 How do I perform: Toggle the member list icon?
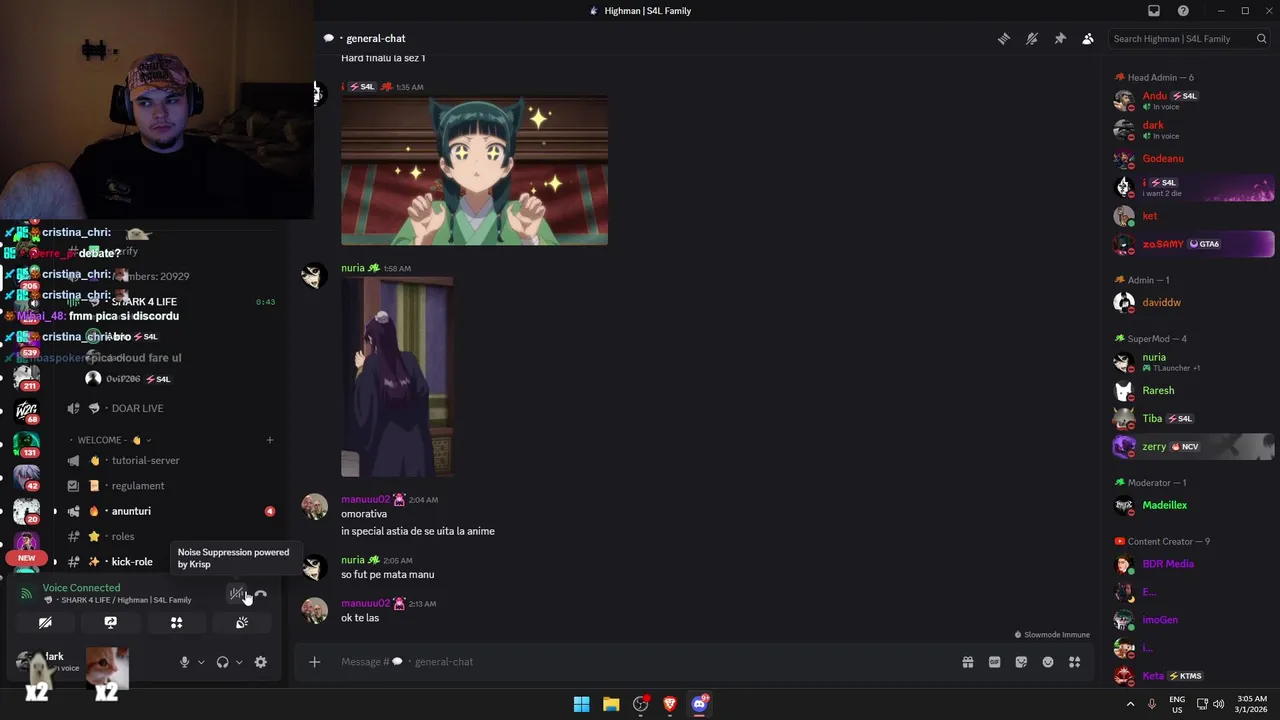tap(1088, 39)
